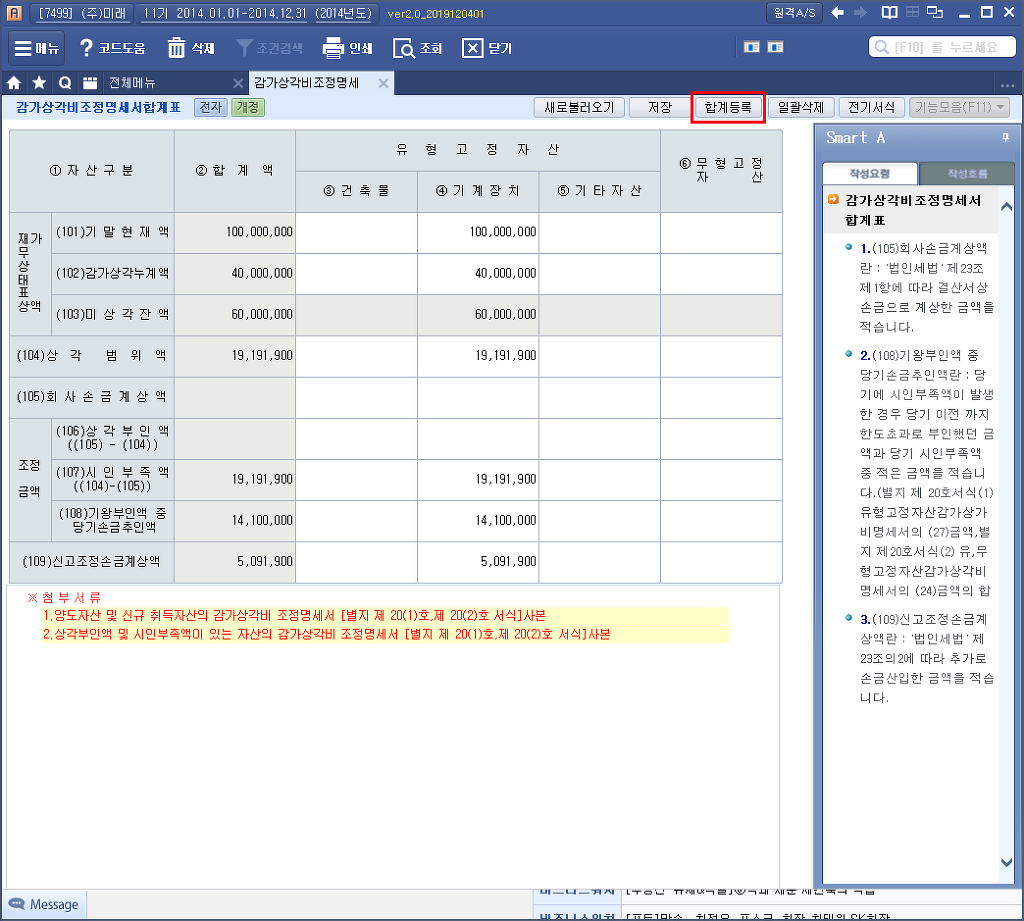1024x921 pixels.
Task: Open the book manual icon
Action: click(x=889, y=12)
